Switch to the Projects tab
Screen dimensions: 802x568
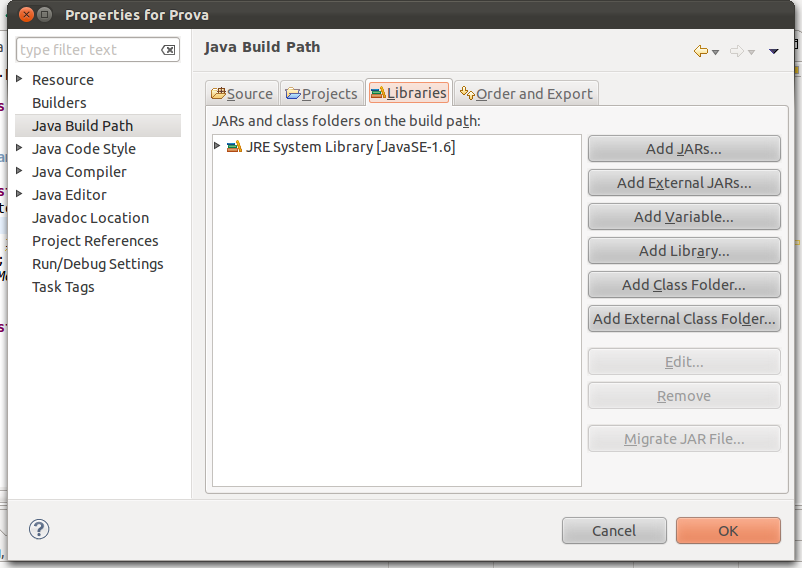pyautogui.click(x=321, y=93)
